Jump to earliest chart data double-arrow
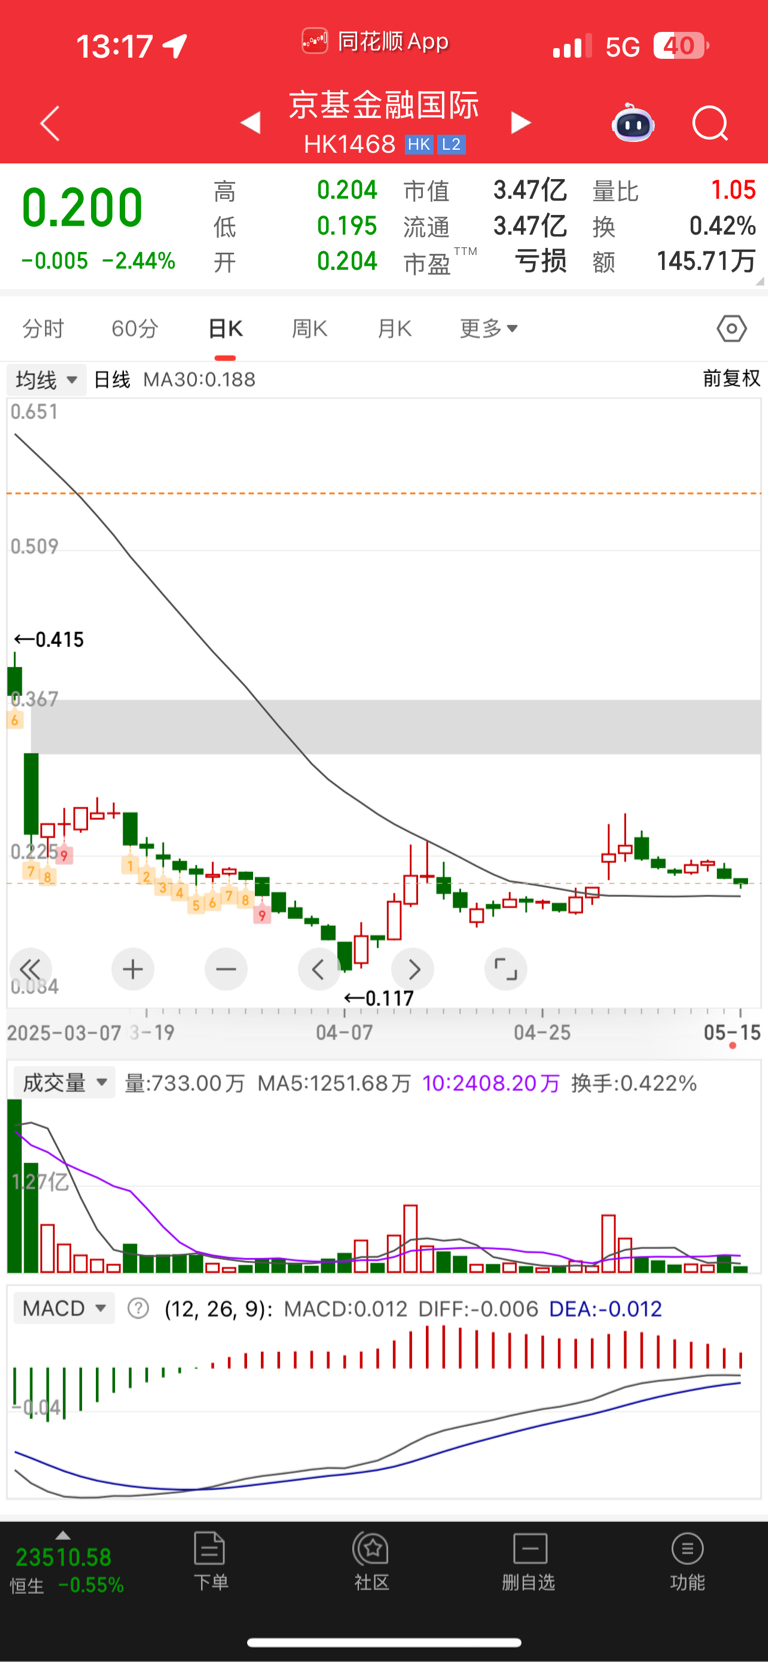768x1662 pixels. click(x=31, y=969)
